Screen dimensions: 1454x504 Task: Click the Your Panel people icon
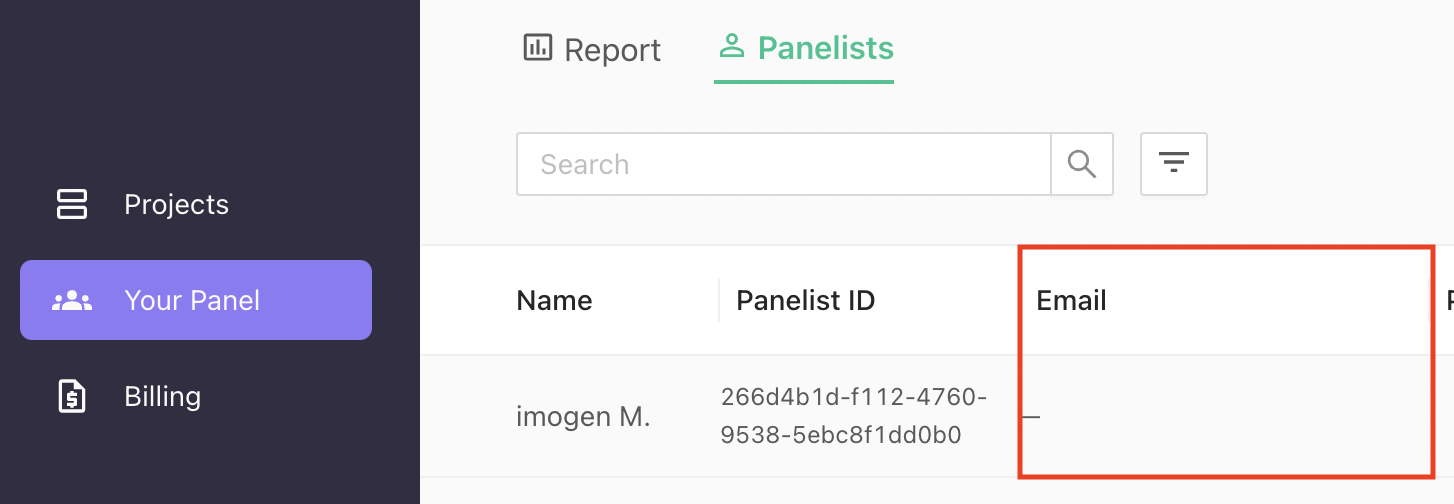click(x=72, y=300)
